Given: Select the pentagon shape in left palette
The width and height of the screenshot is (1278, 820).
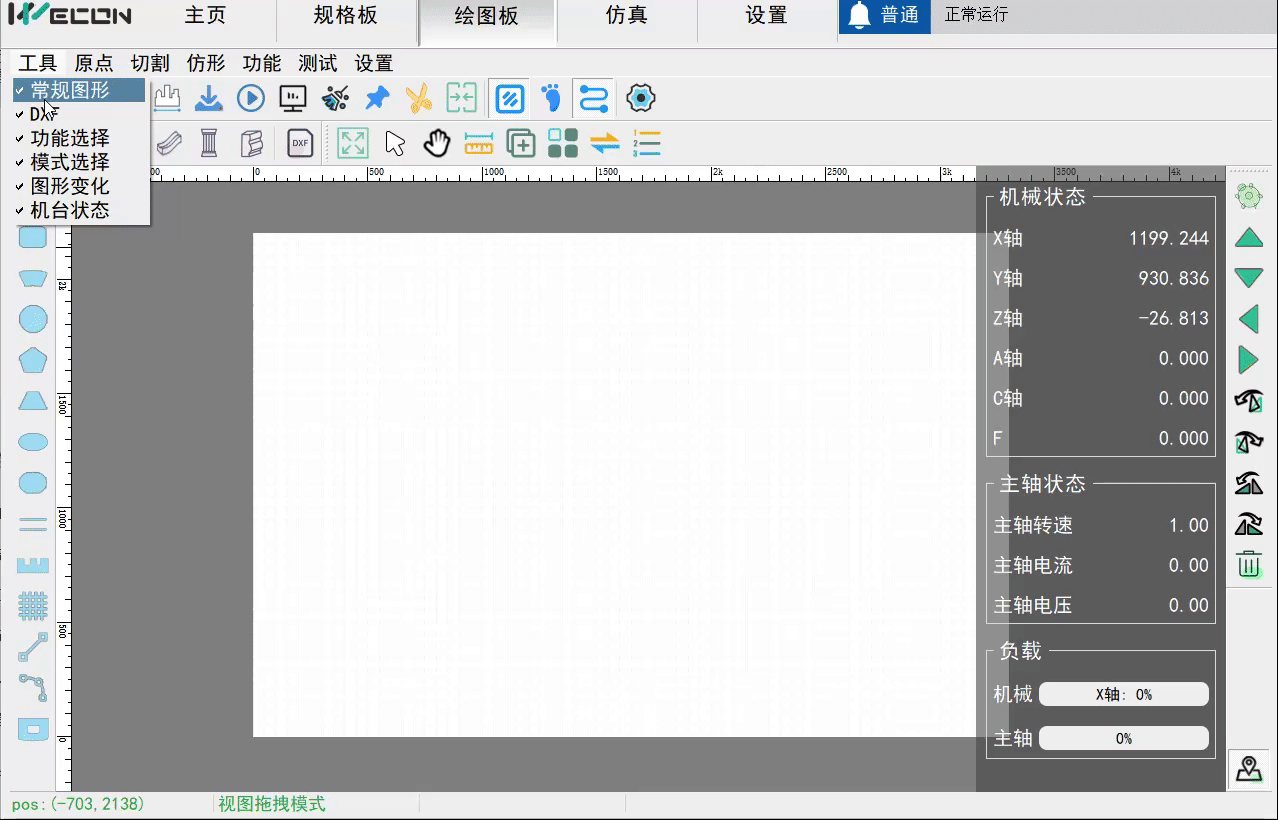Looking at the screenshot, I should [31, 359].
